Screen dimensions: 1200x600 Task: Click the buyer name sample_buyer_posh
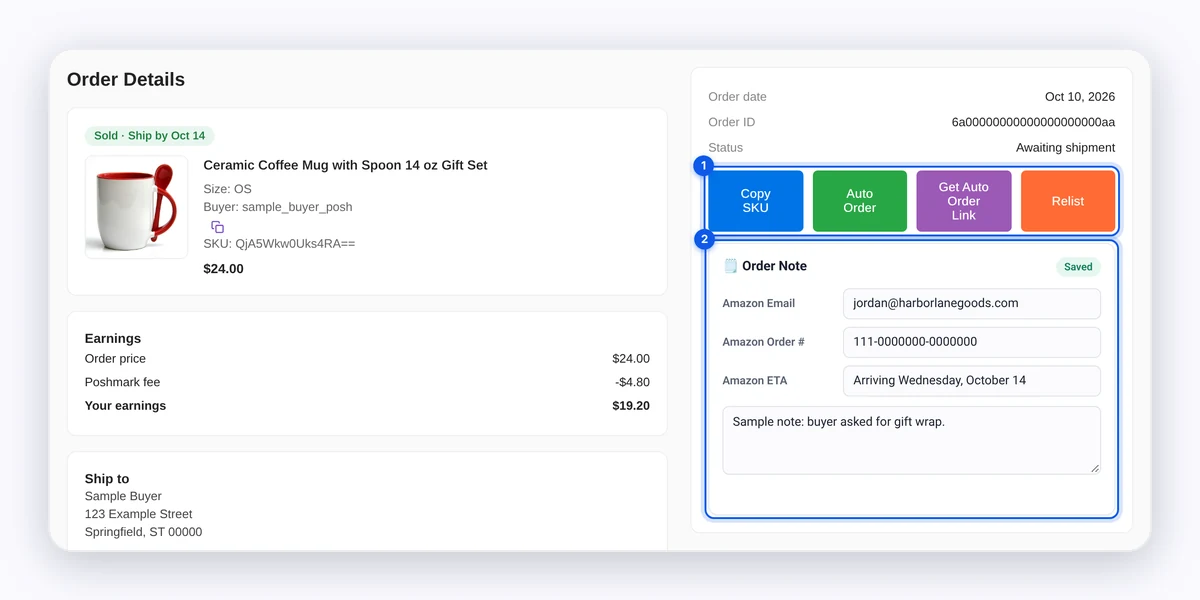[x=297, y=207]
